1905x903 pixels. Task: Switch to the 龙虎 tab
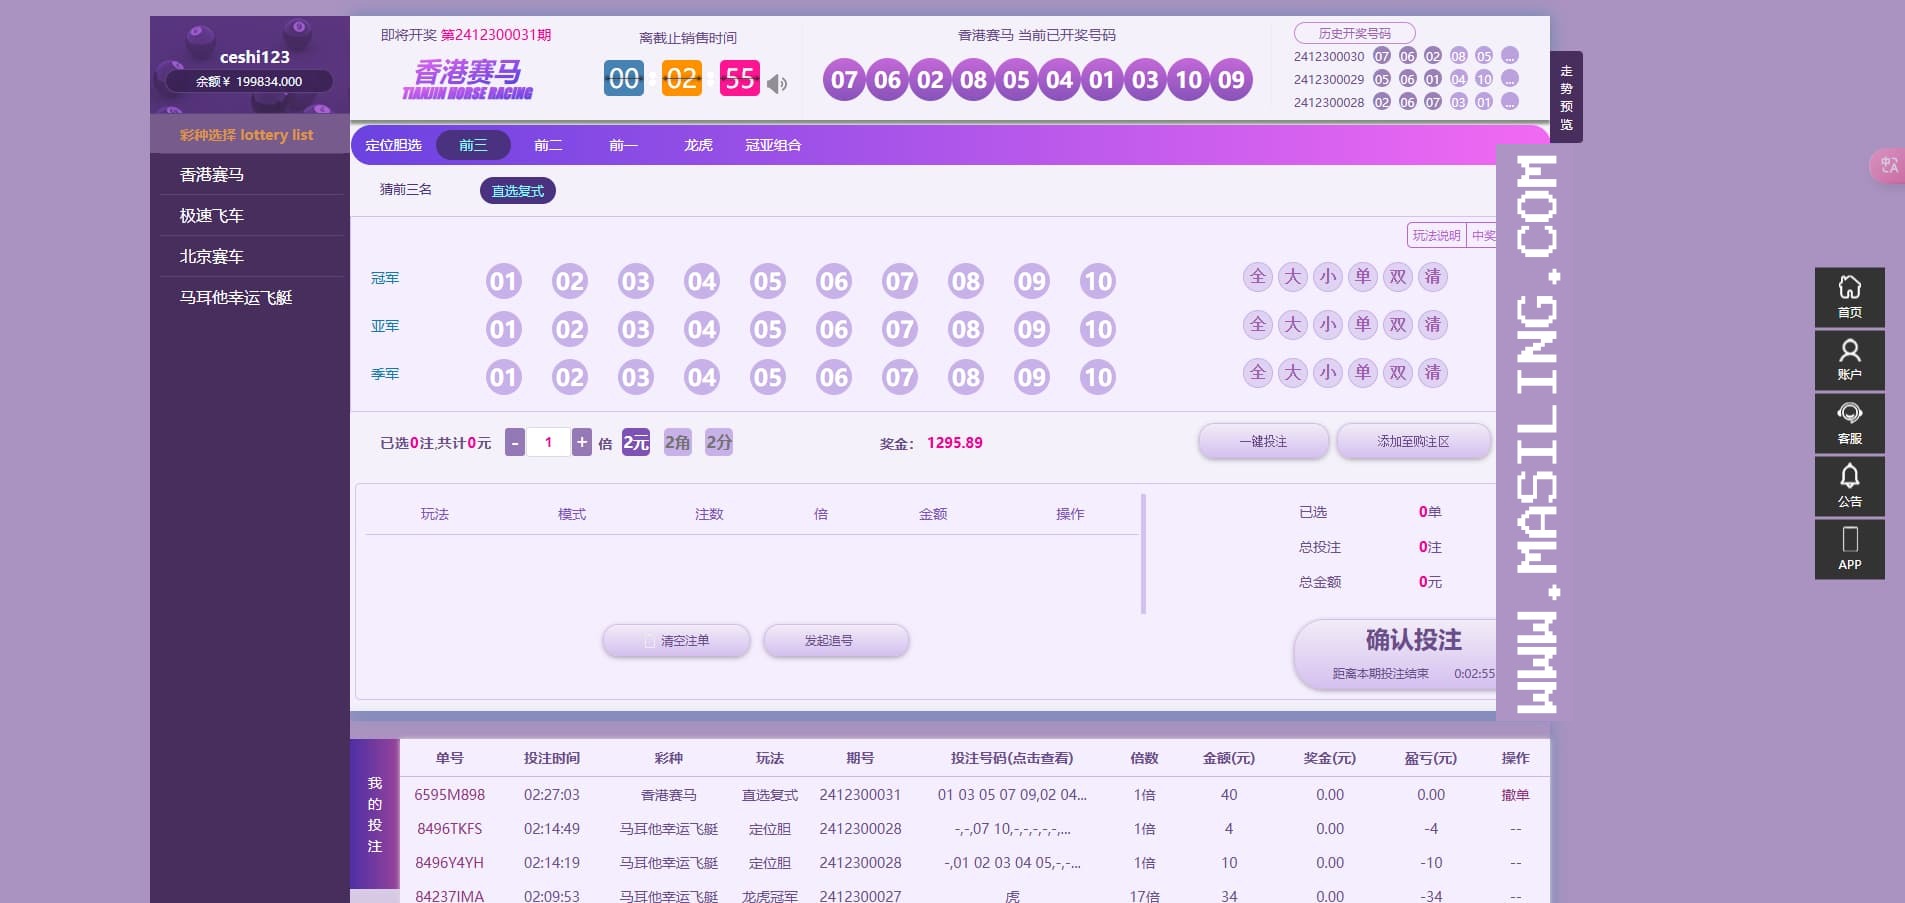click(698, 145)
